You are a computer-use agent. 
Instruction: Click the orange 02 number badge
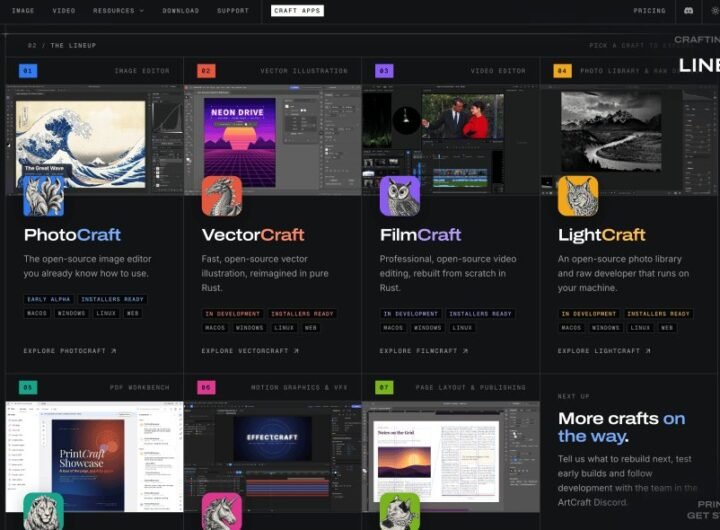pyautogui.click(x=206, y=71)
